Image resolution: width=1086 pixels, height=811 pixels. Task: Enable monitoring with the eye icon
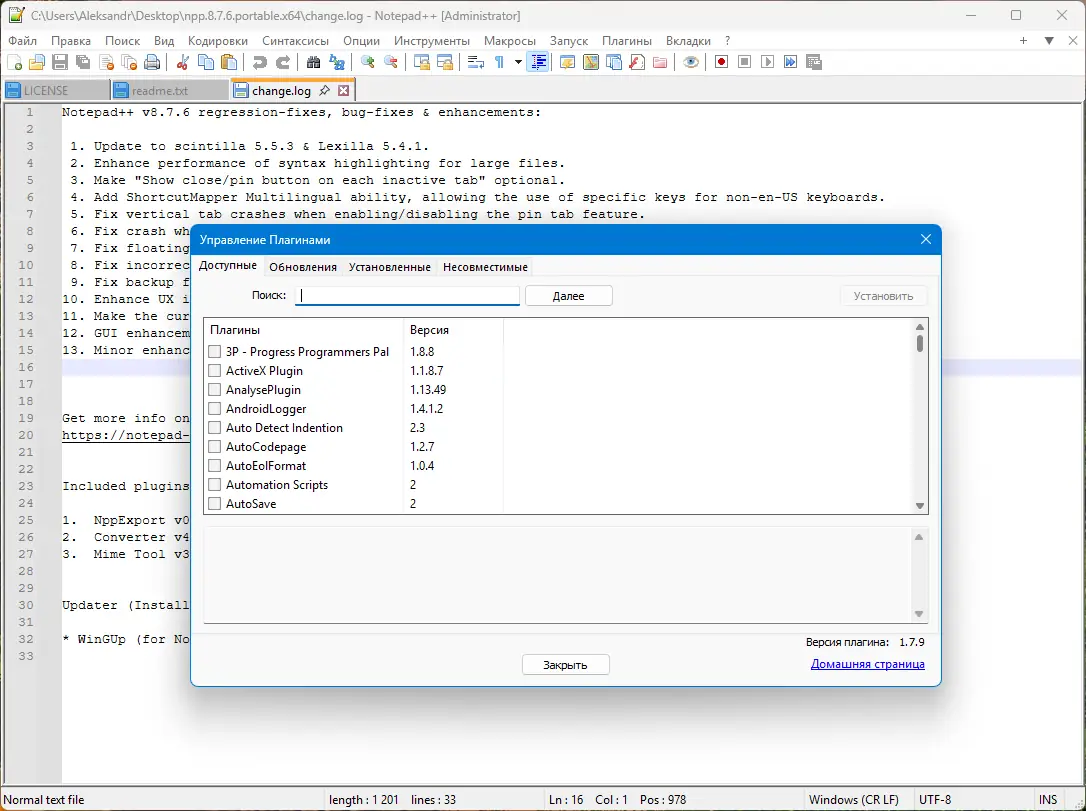(690, 61)
